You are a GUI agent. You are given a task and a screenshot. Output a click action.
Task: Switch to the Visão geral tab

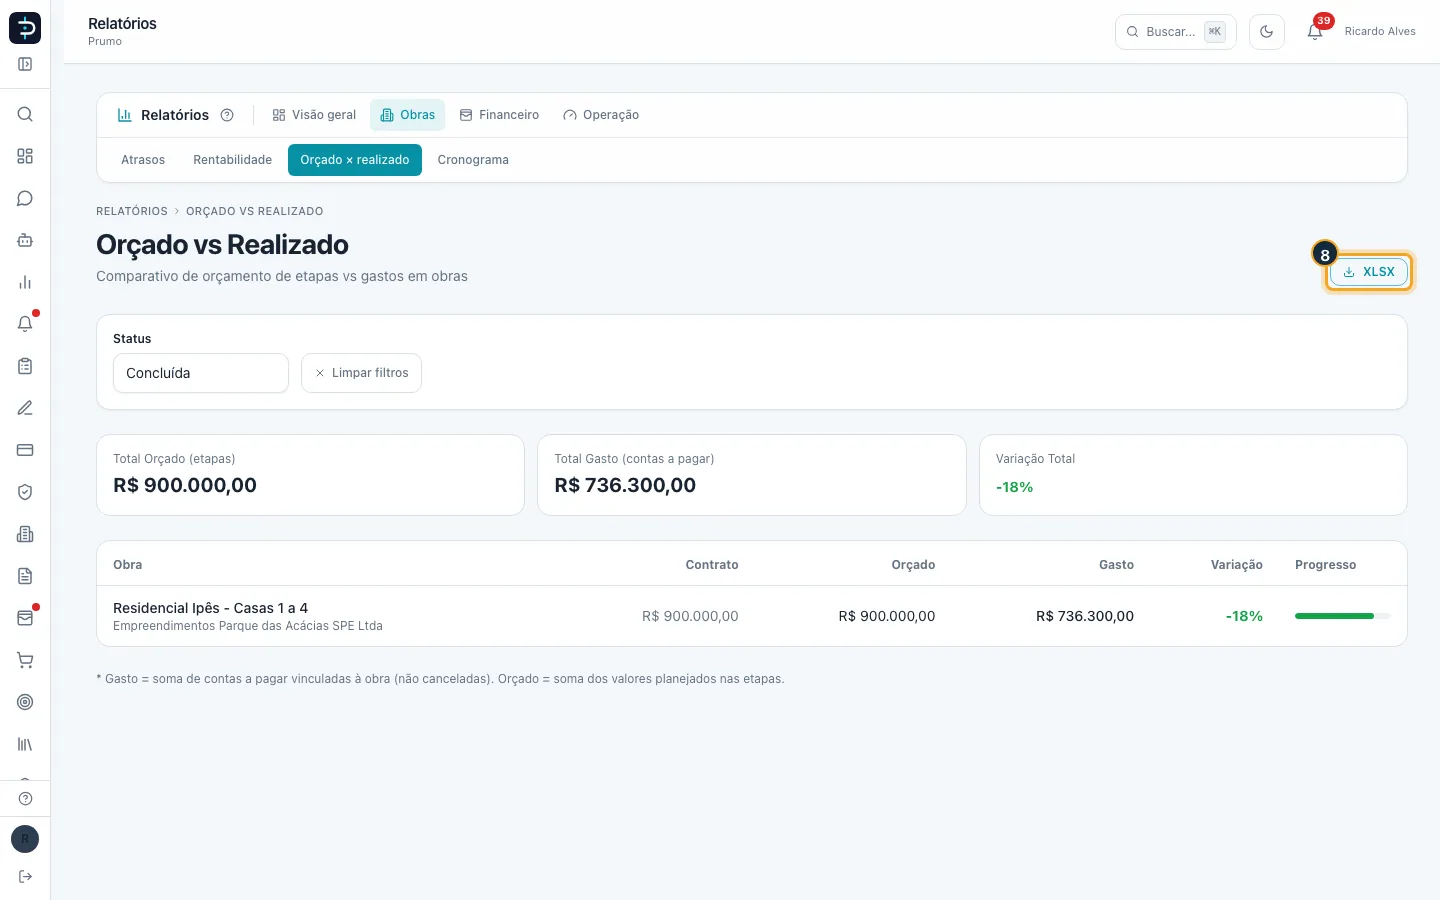[314, 115]
